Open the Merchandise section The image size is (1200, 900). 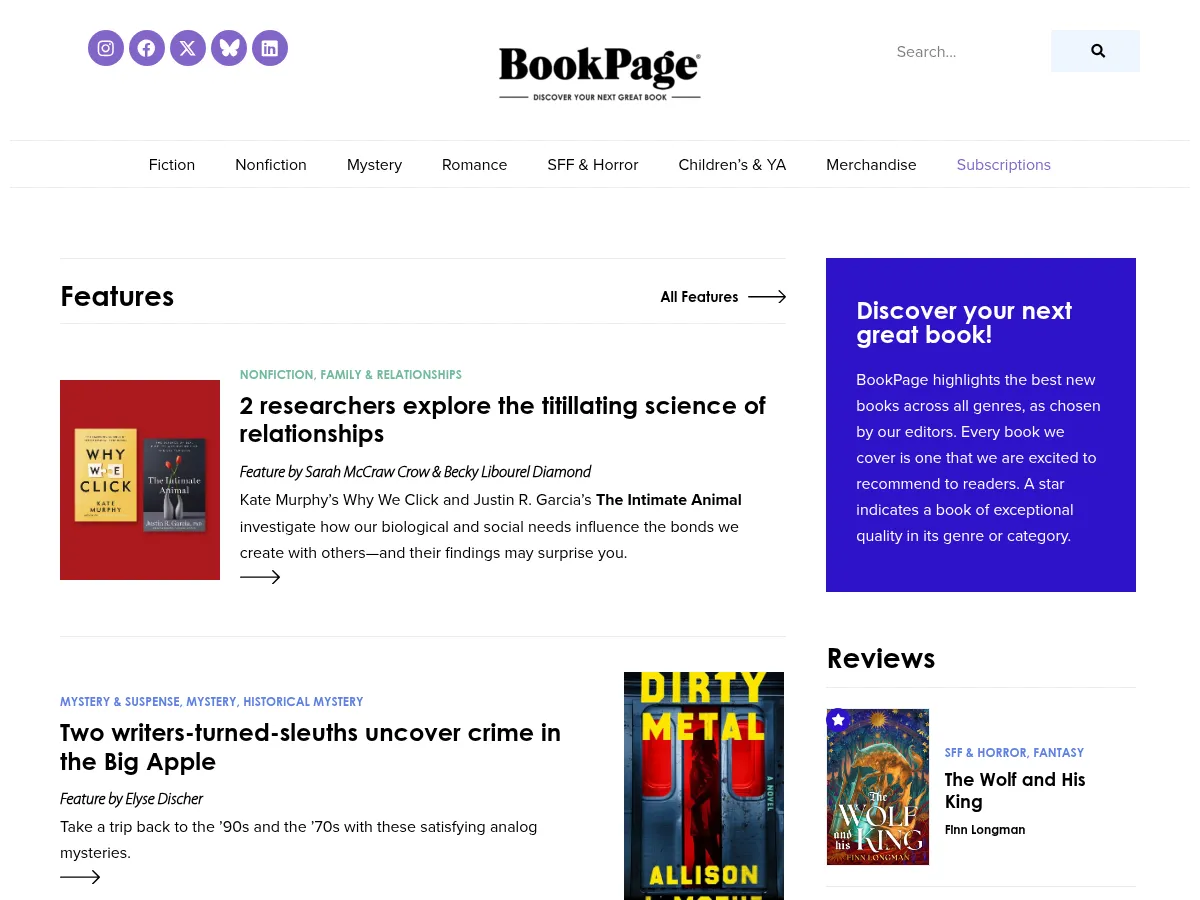871,164
